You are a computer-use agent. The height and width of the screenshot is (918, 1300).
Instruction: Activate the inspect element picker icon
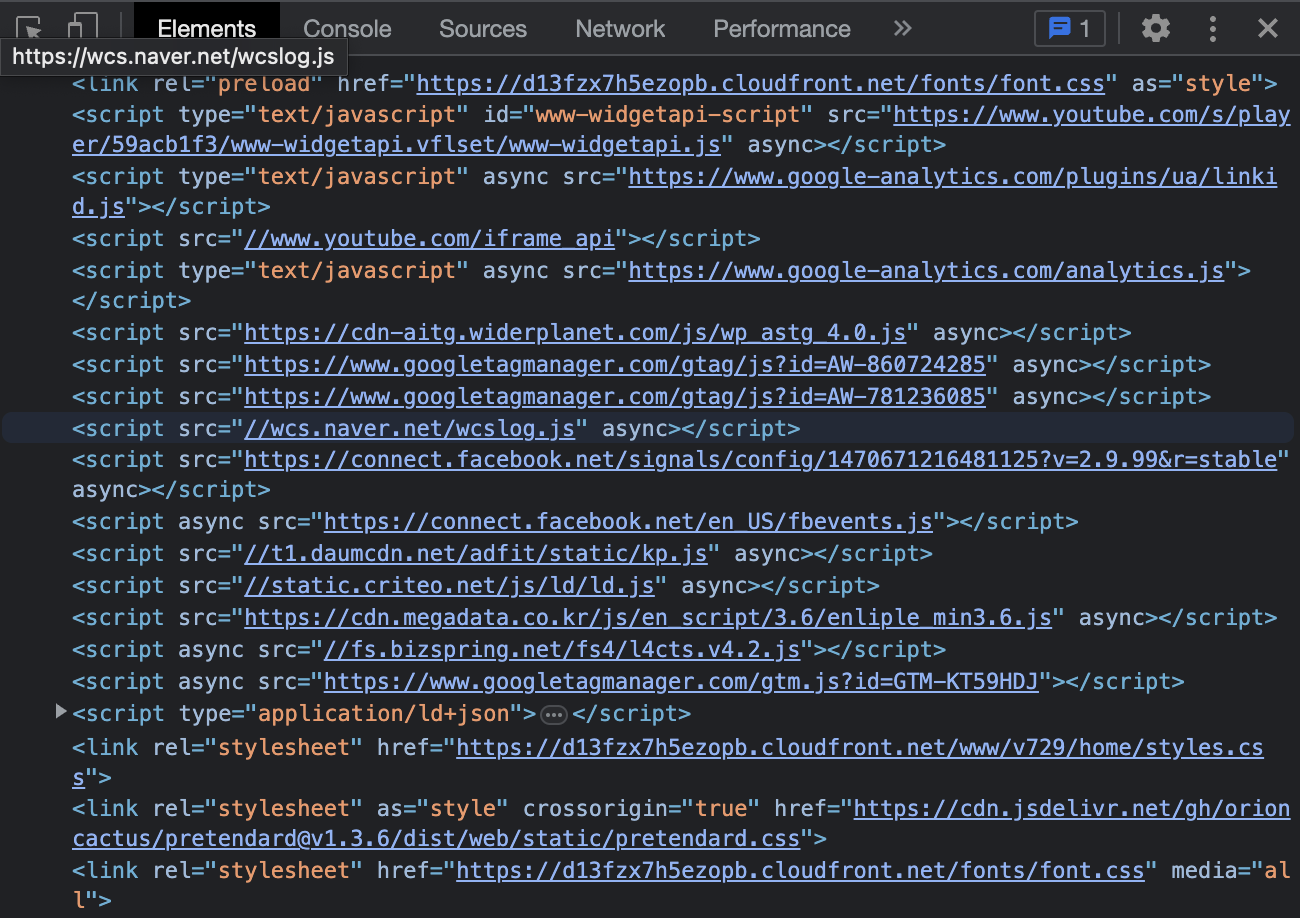pyautogui.click(x=29, y=27)
